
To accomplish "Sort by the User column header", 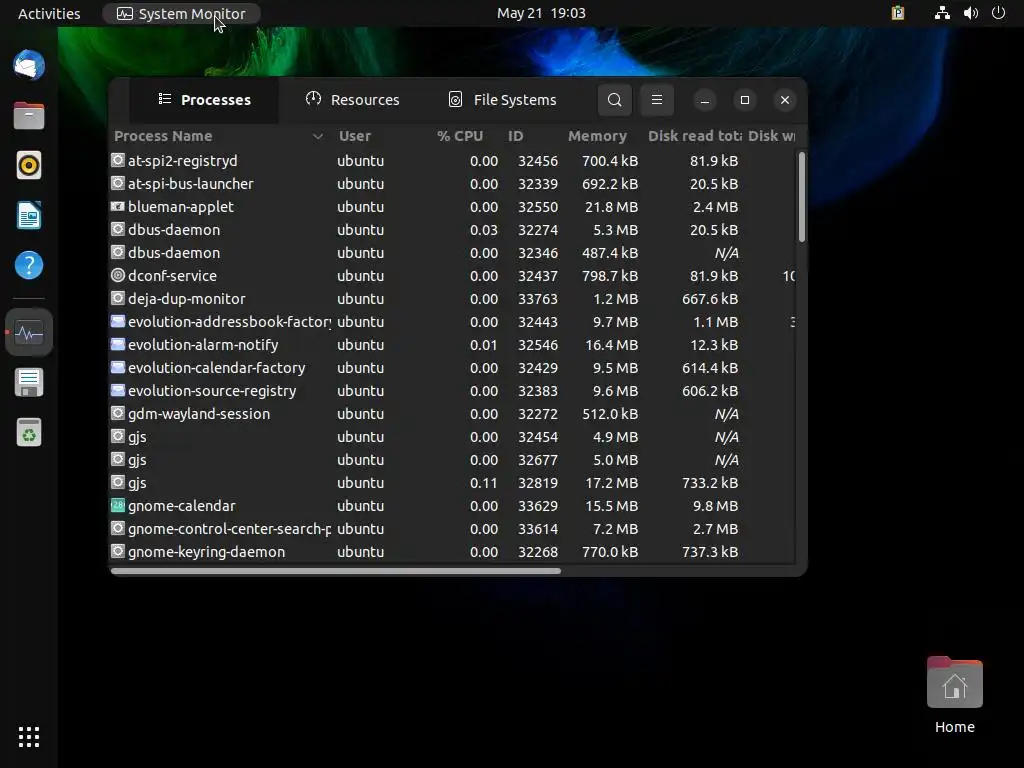I will (x=355, y=136).
